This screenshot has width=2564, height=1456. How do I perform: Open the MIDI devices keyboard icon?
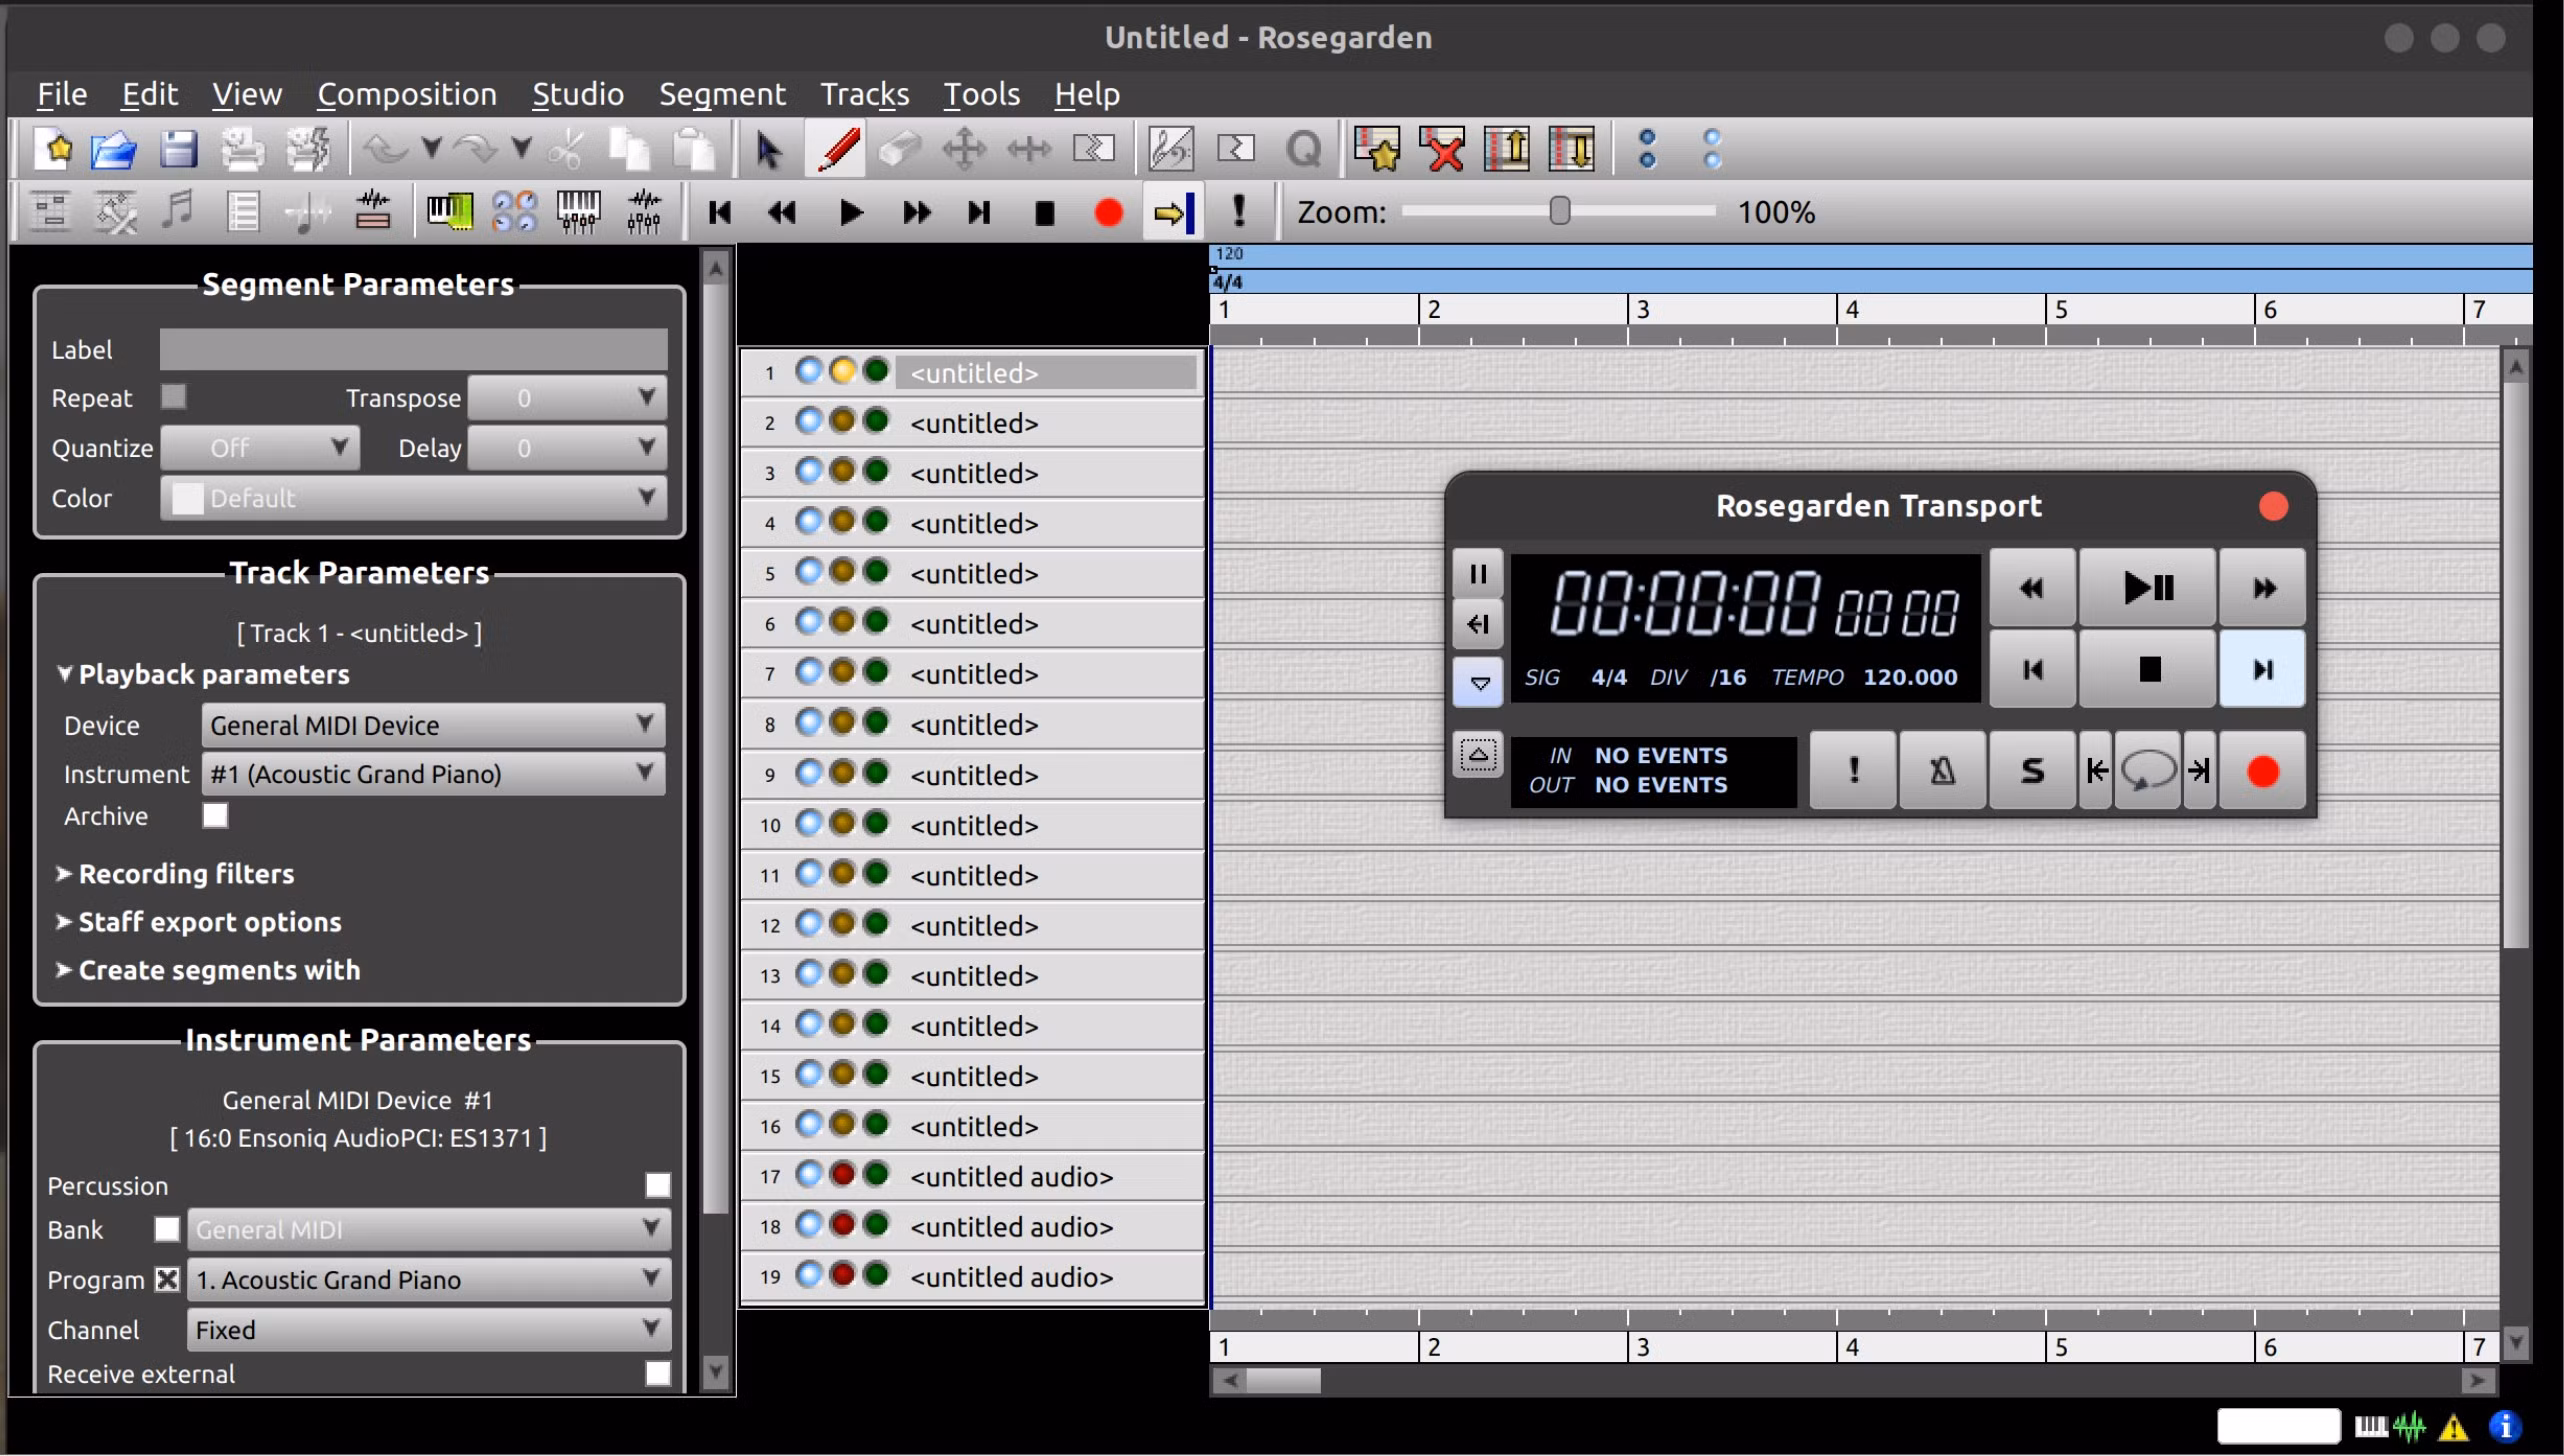tap(449, 211)
